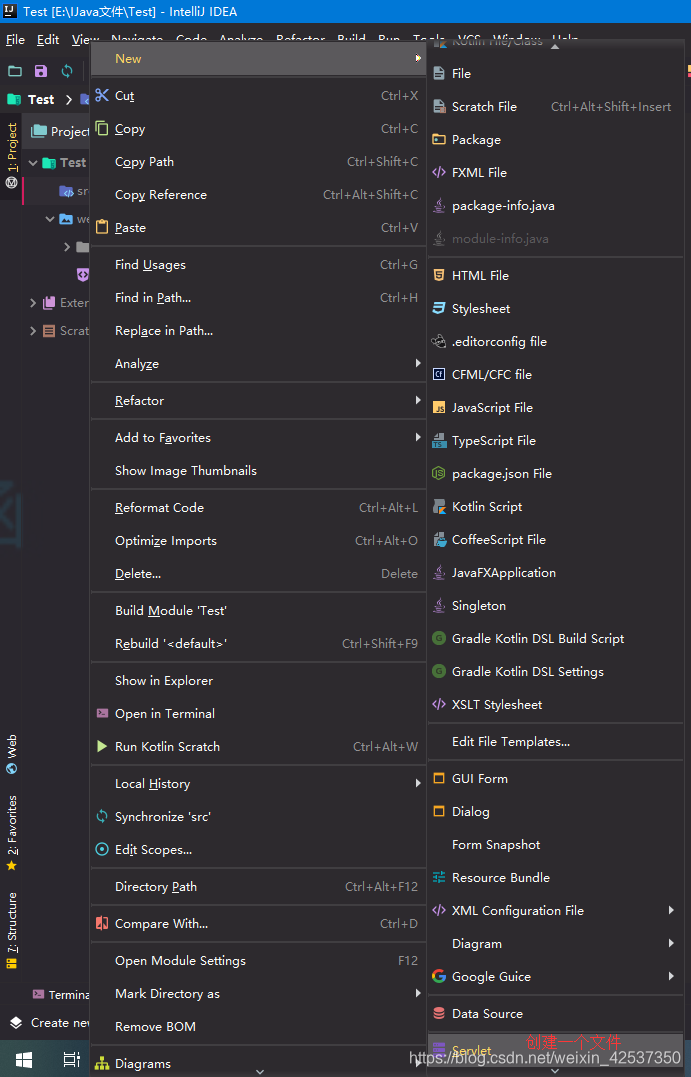691x1077 pixels.
Task: Click the Synchronize toolbar icon
Action: click(x=67, y=71)
